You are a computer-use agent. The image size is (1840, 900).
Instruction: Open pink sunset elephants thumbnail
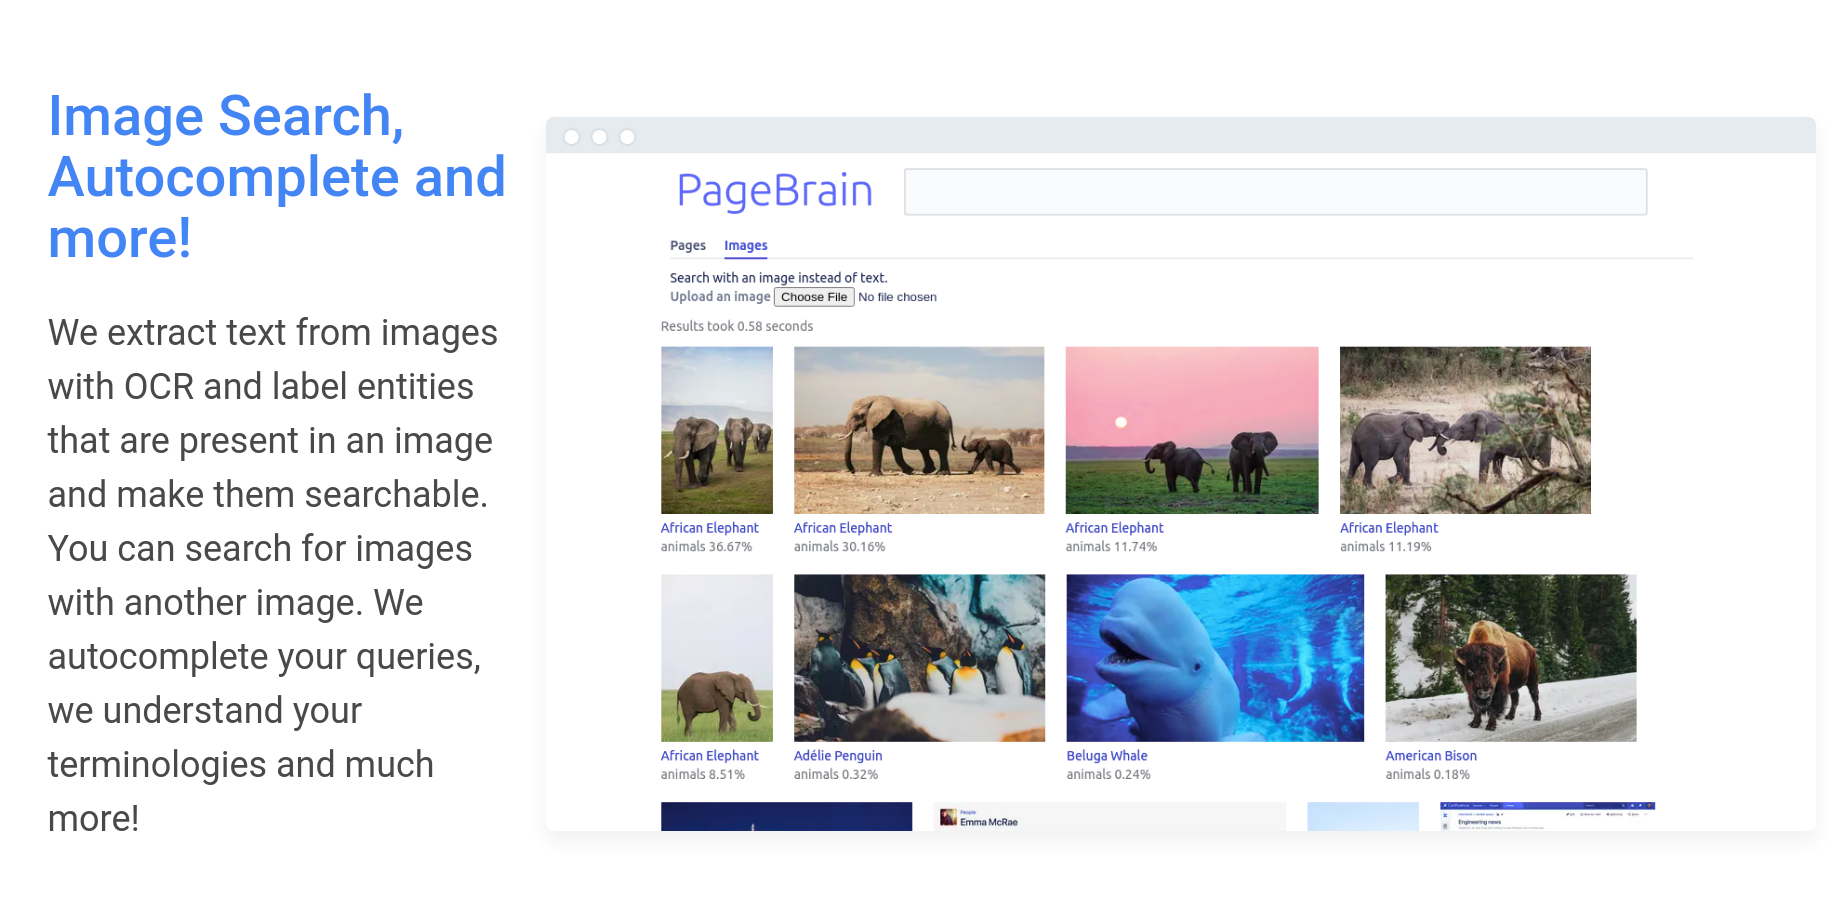click(1192, 430)
